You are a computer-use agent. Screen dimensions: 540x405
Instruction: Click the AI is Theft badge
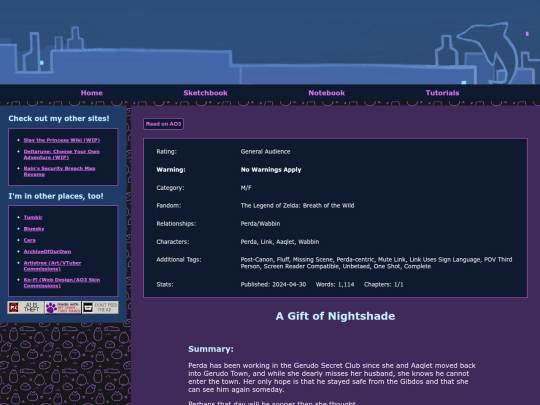[x=26, y=307]
